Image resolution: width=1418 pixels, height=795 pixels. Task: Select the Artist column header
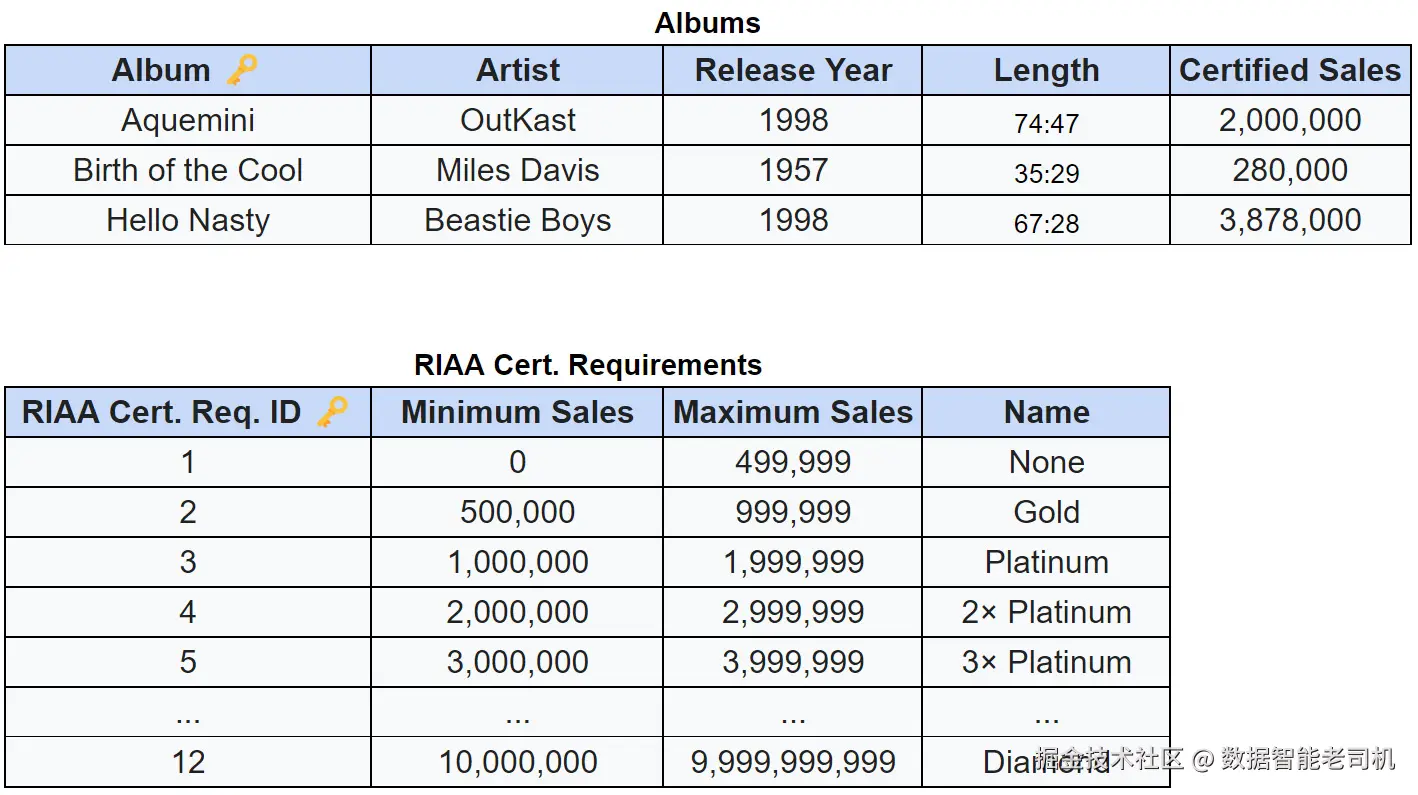(x=517, y=70)
